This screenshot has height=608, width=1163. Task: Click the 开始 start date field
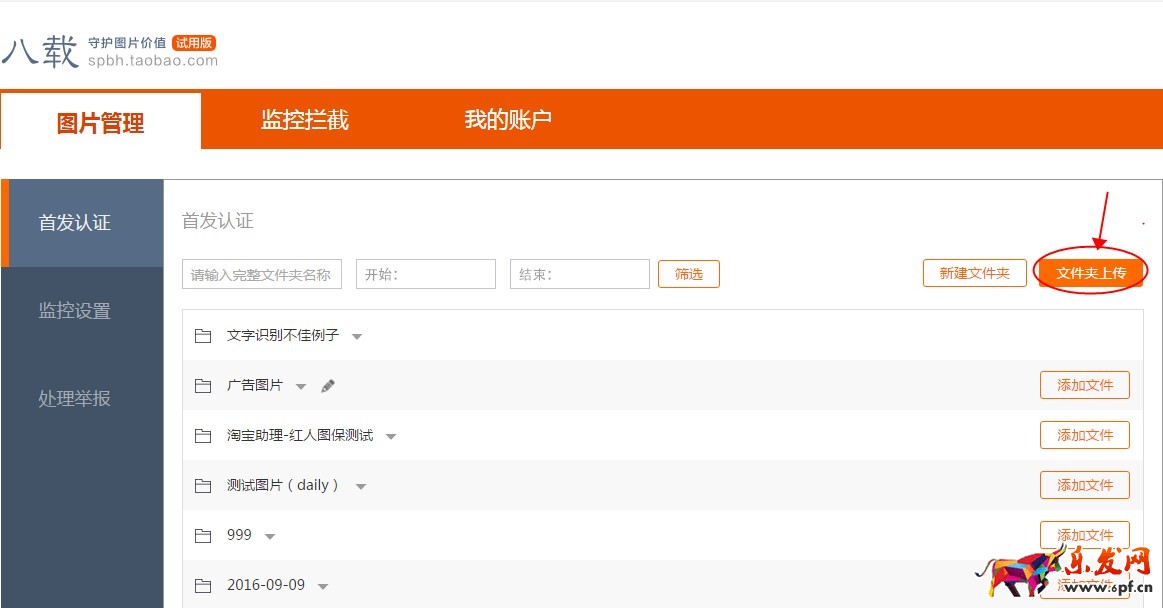click(x=426, y=274)
